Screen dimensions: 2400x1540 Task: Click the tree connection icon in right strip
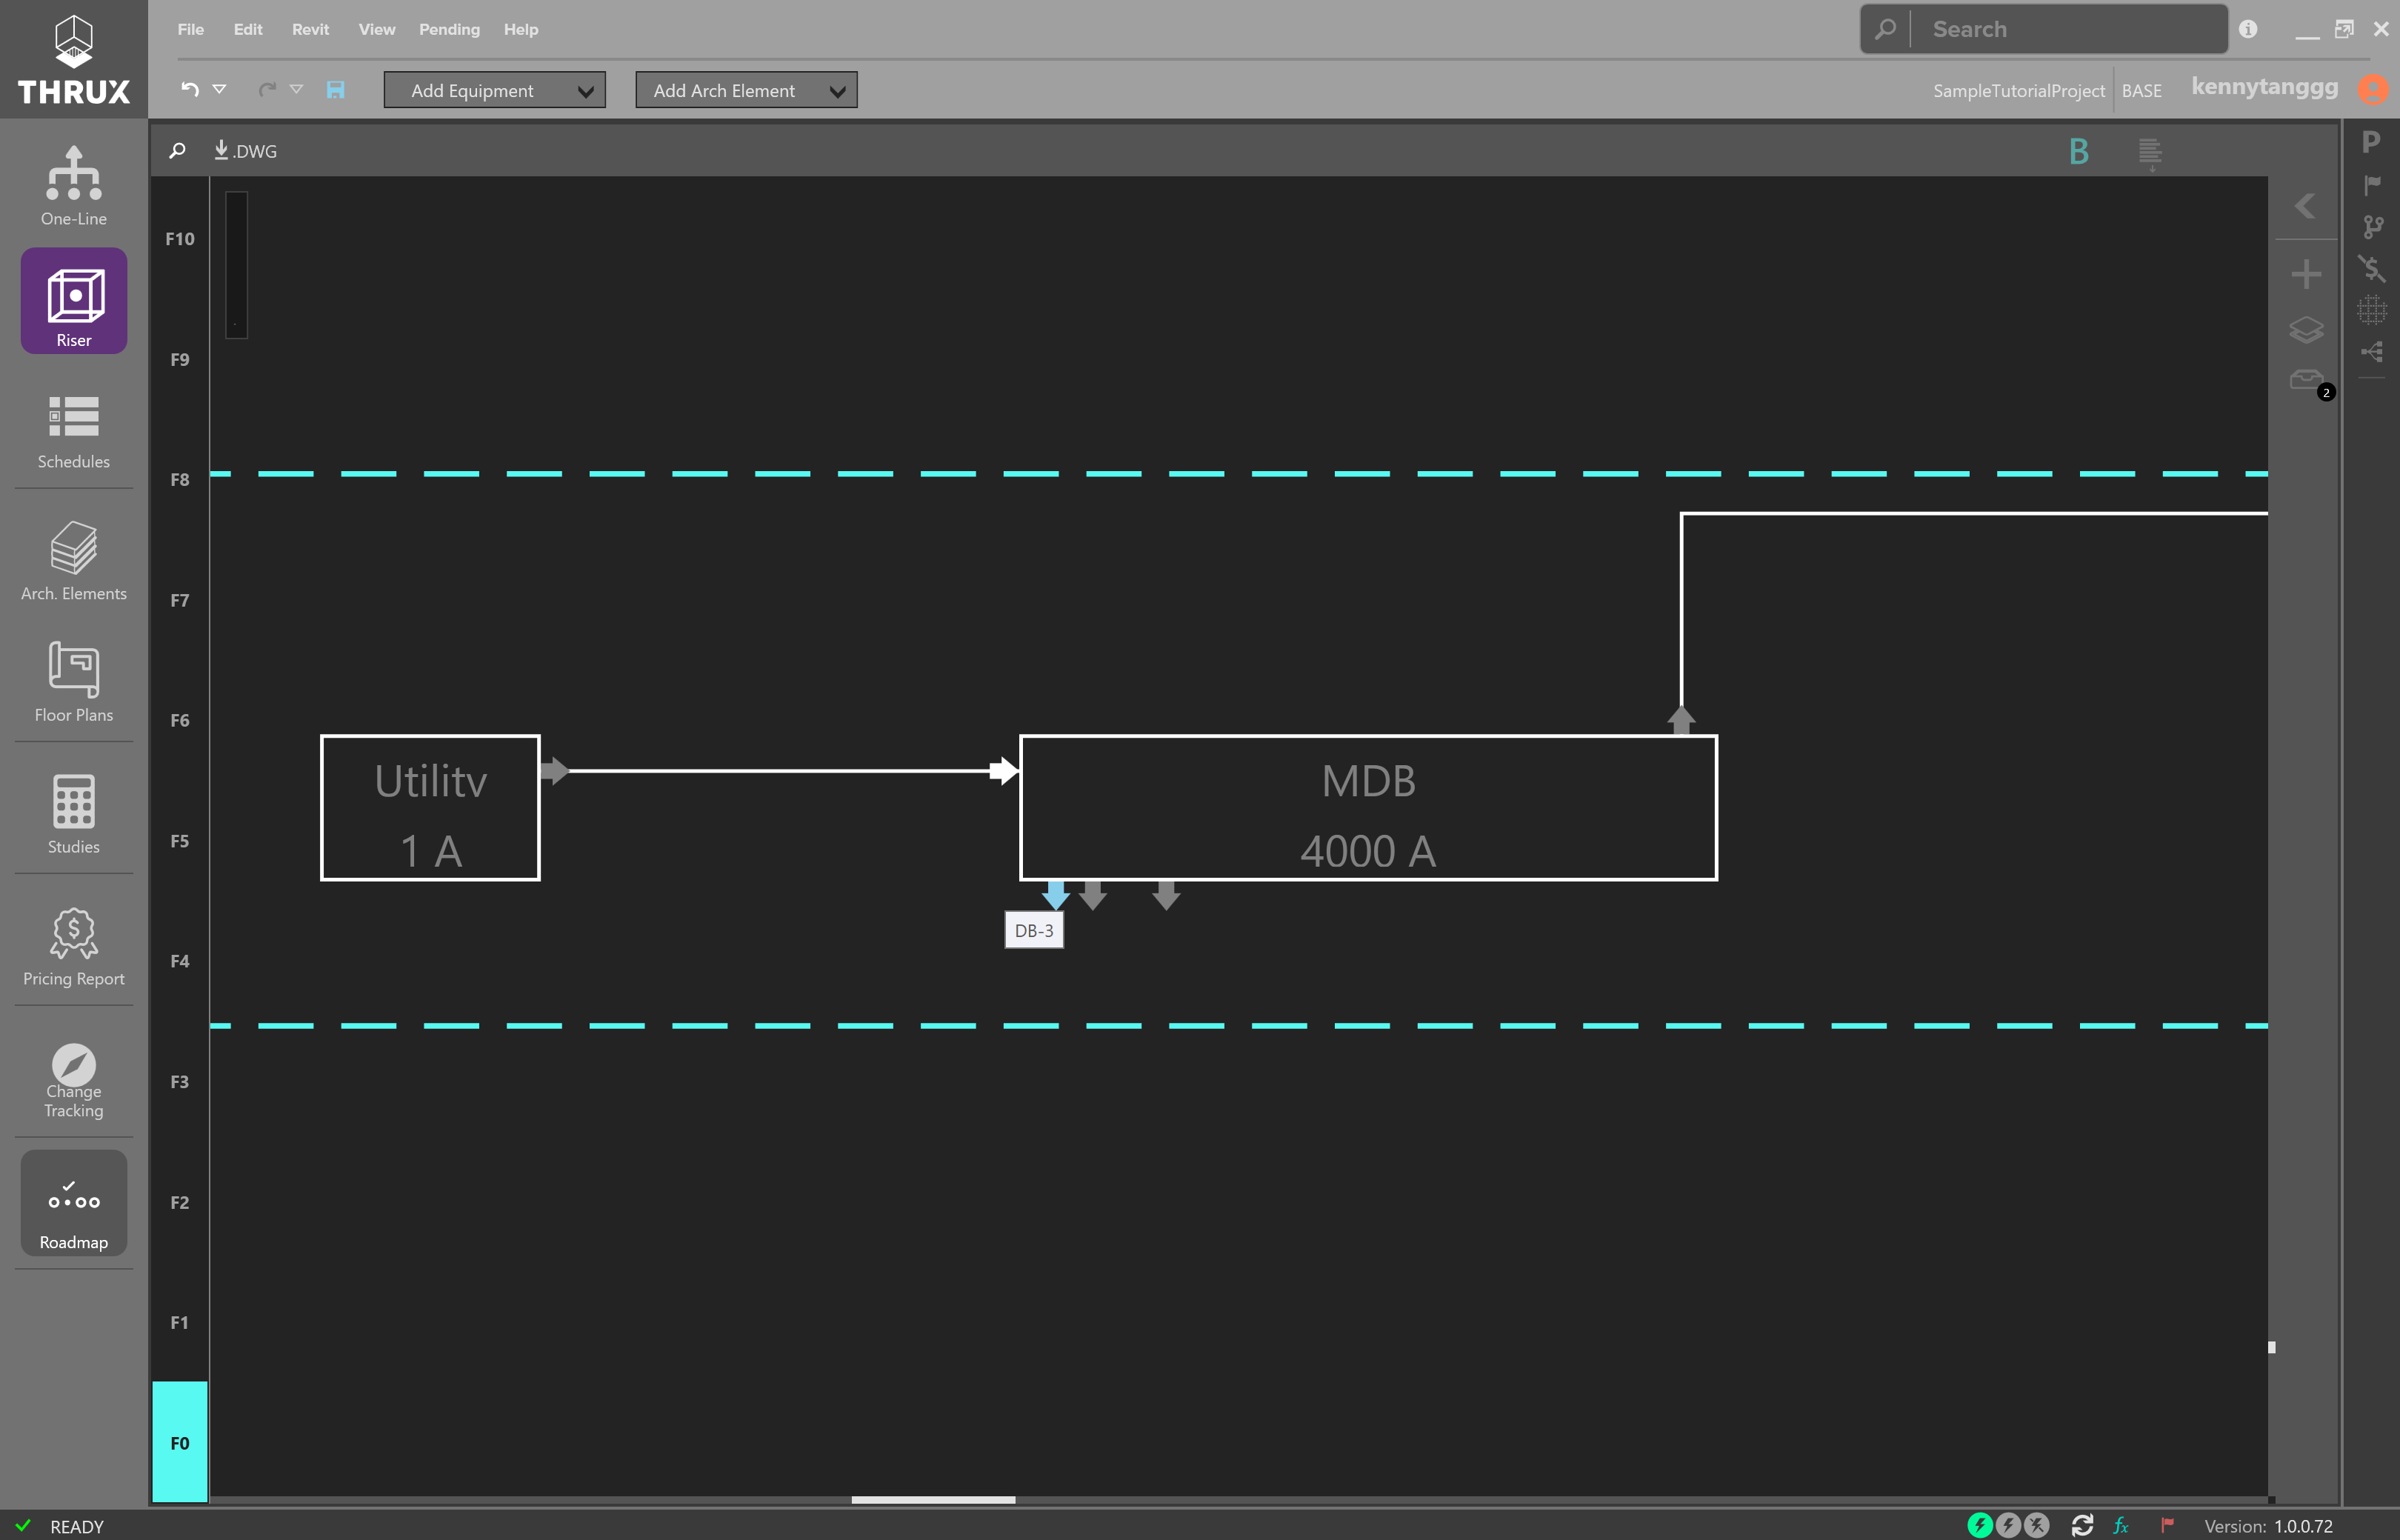[x=2372, y=352]
